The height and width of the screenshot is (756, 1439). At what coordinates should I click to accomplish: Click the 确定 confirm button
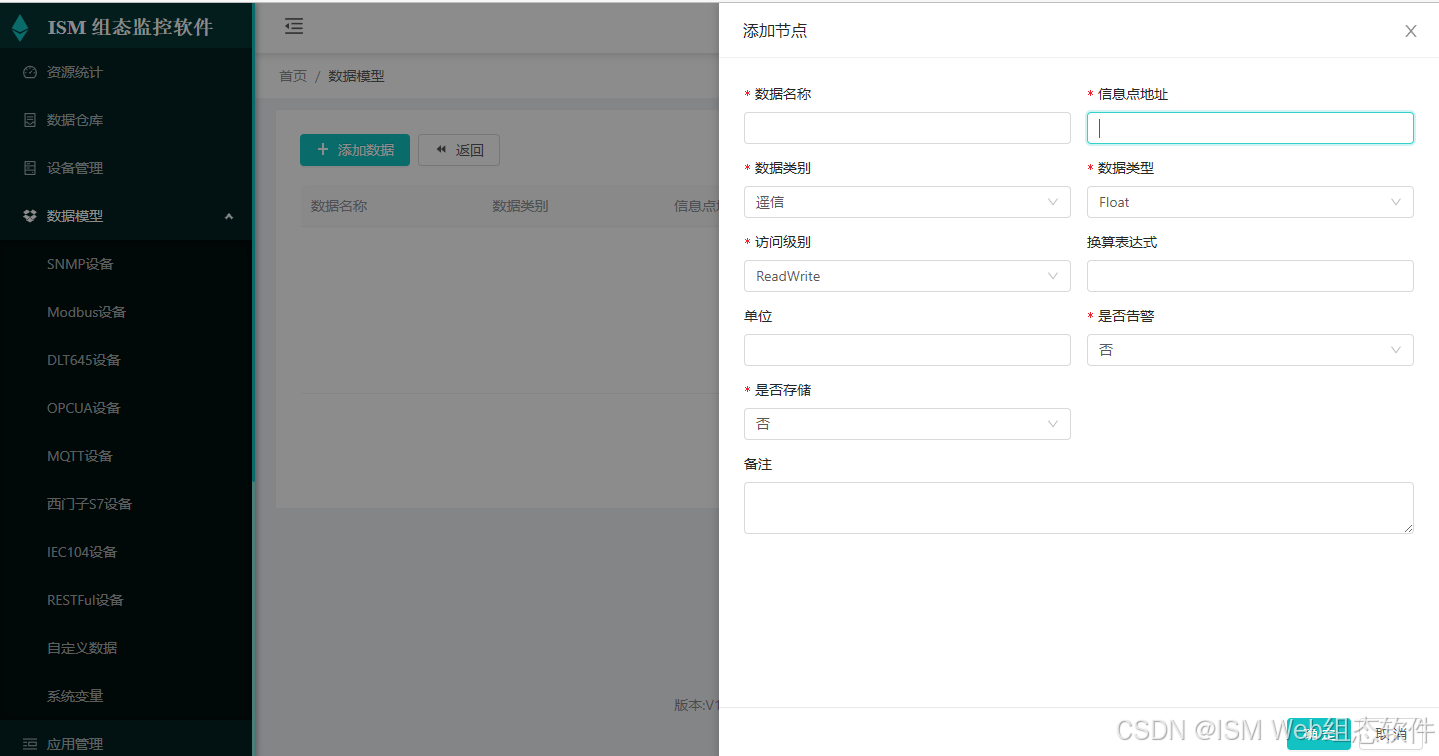[x=1318, y=734]
